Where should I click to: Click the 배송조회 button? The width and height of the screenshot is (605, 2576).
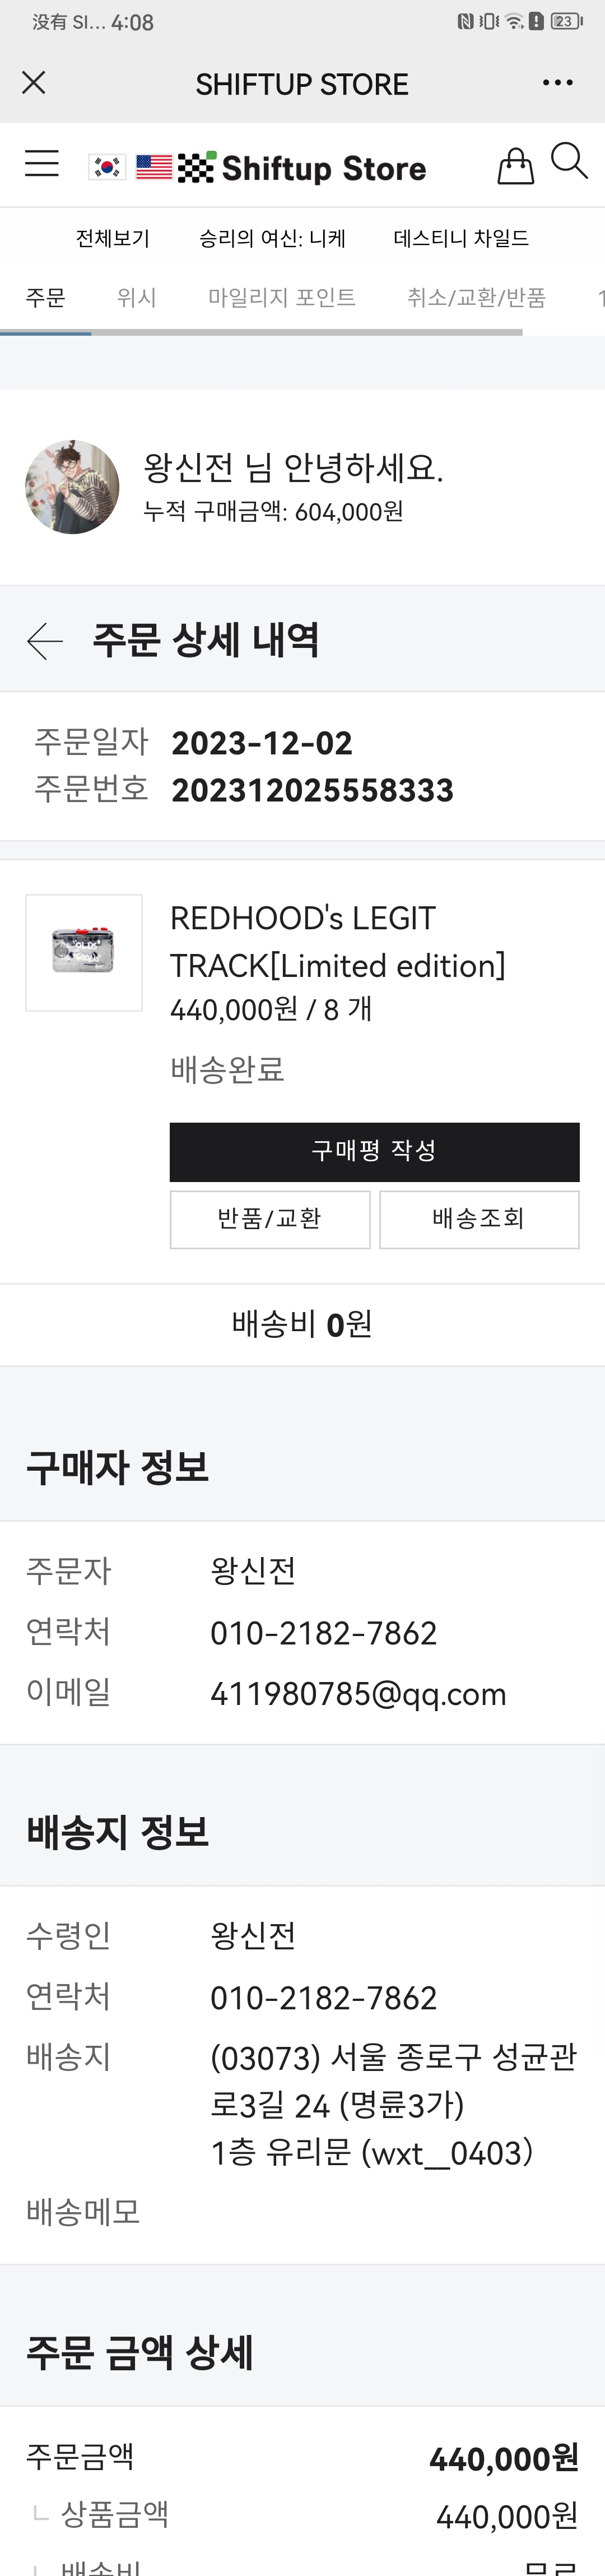[x=479, y=1219]
